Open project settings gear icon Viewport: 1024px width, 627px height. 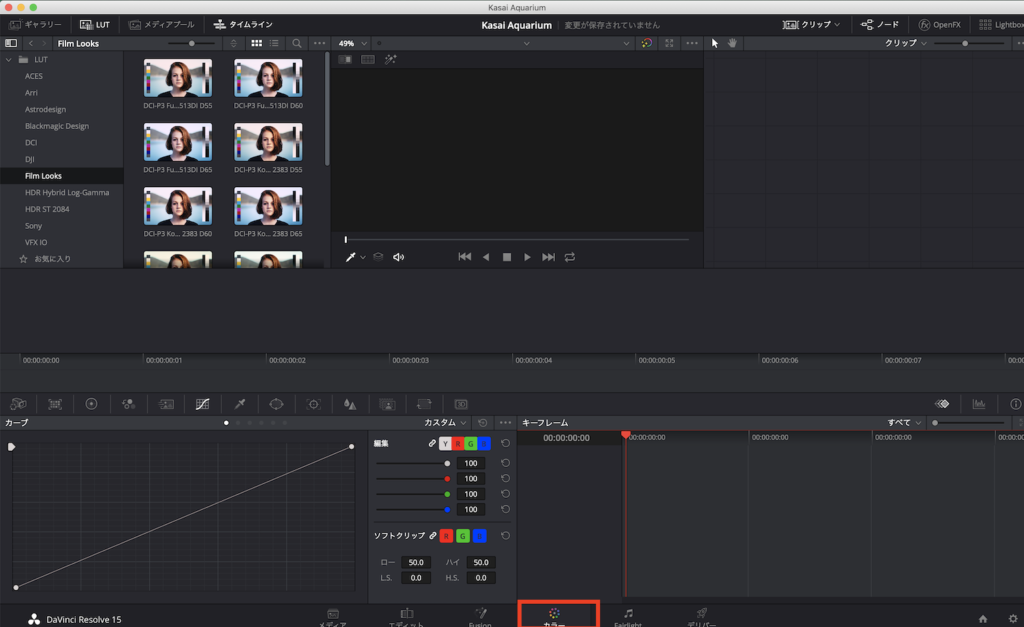1012,619
